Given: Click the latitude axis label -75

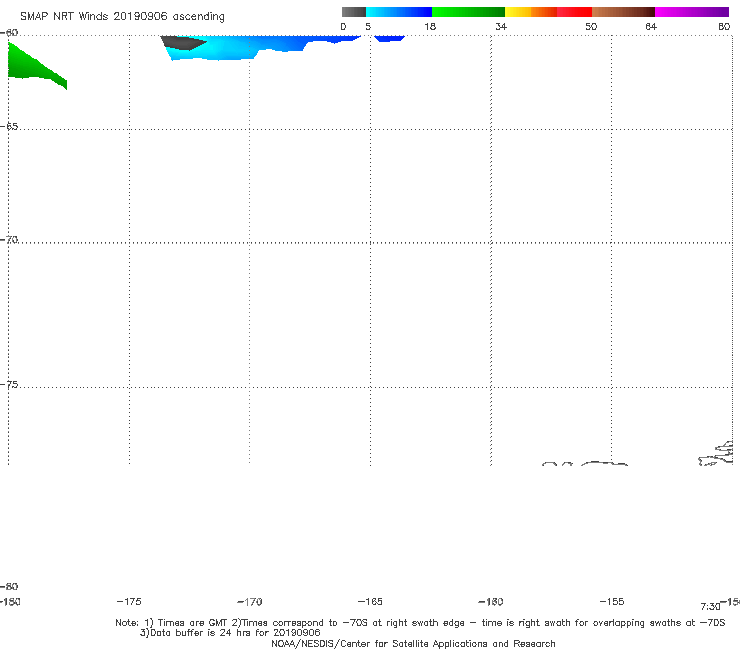Looking at the screenshot, I should click(x=9, y=385).
